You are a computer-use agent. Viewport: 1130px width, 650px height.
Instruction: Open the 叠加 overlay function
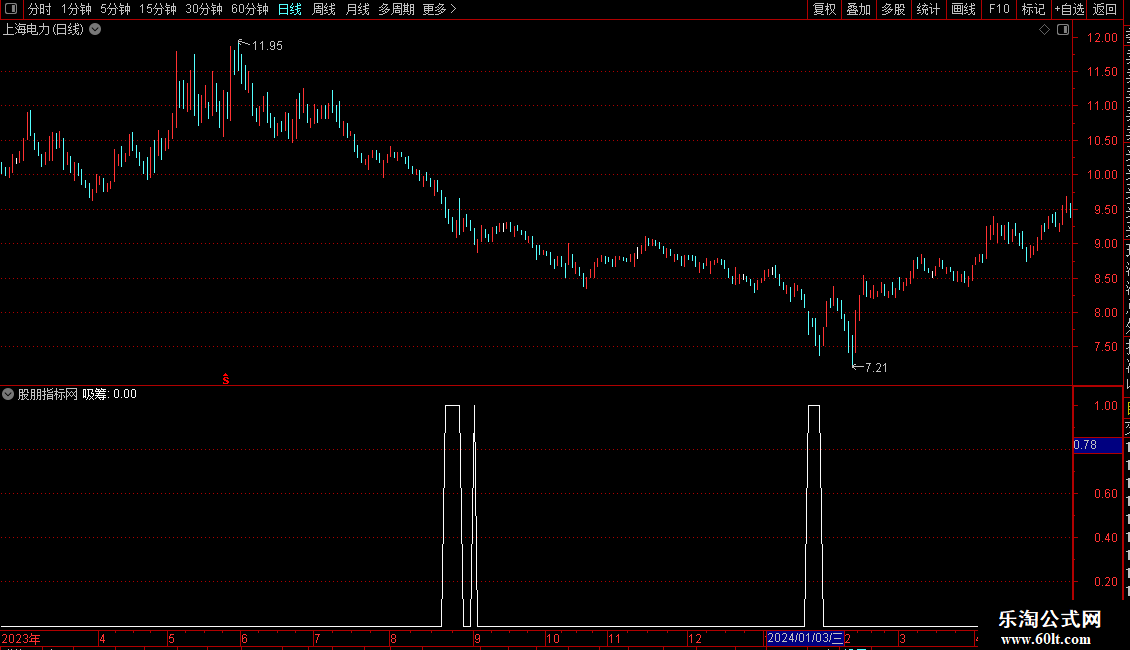[858, 9]
